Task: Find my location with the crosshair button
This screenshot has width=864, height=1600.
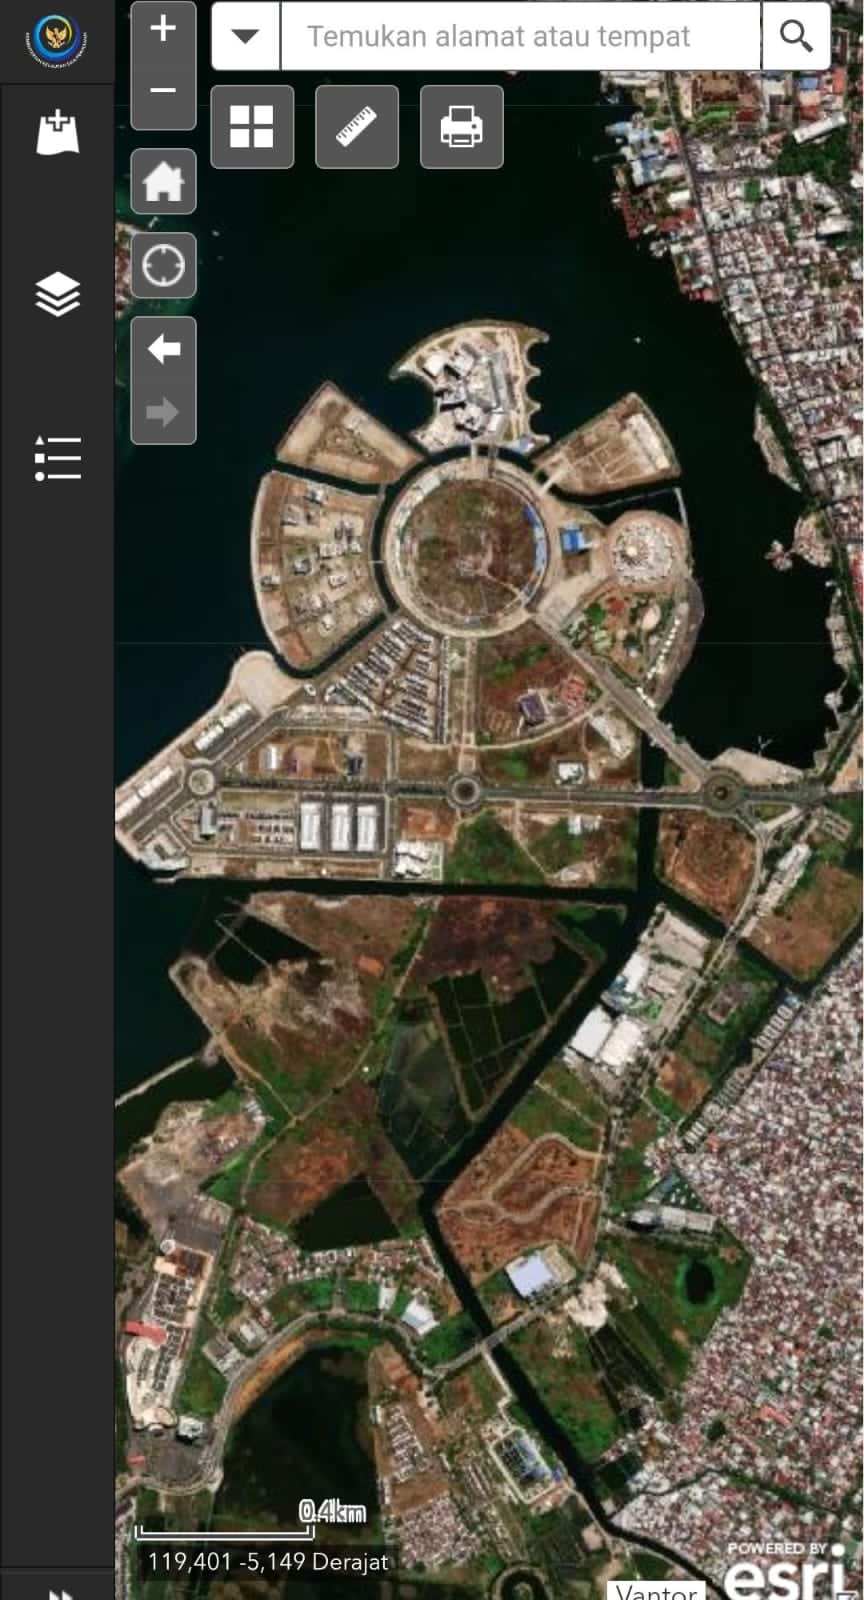Action: pyautogui.click(x=163, y=266)
